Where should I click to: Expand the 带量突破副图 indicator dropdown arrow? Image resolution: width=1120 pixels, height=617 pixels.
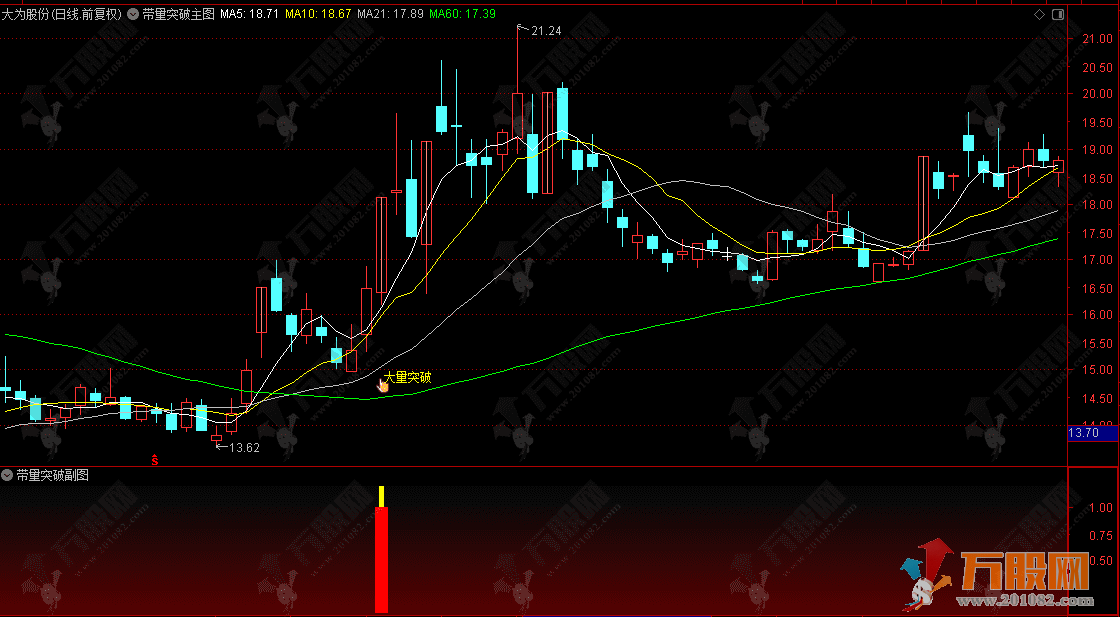pyautogui.click(x=8, y=475)
